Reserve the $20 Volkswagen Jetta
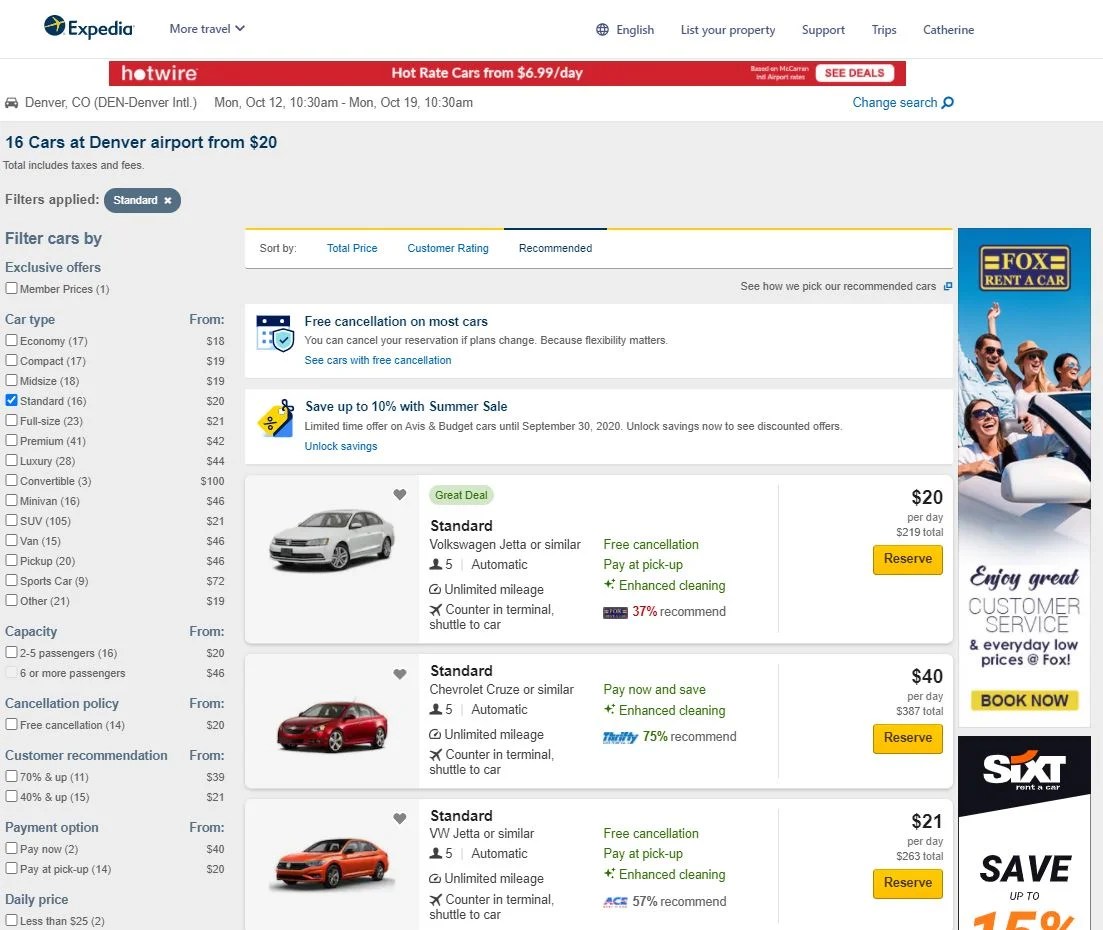The image size is (1103, 930). click(x=906, y=560)
